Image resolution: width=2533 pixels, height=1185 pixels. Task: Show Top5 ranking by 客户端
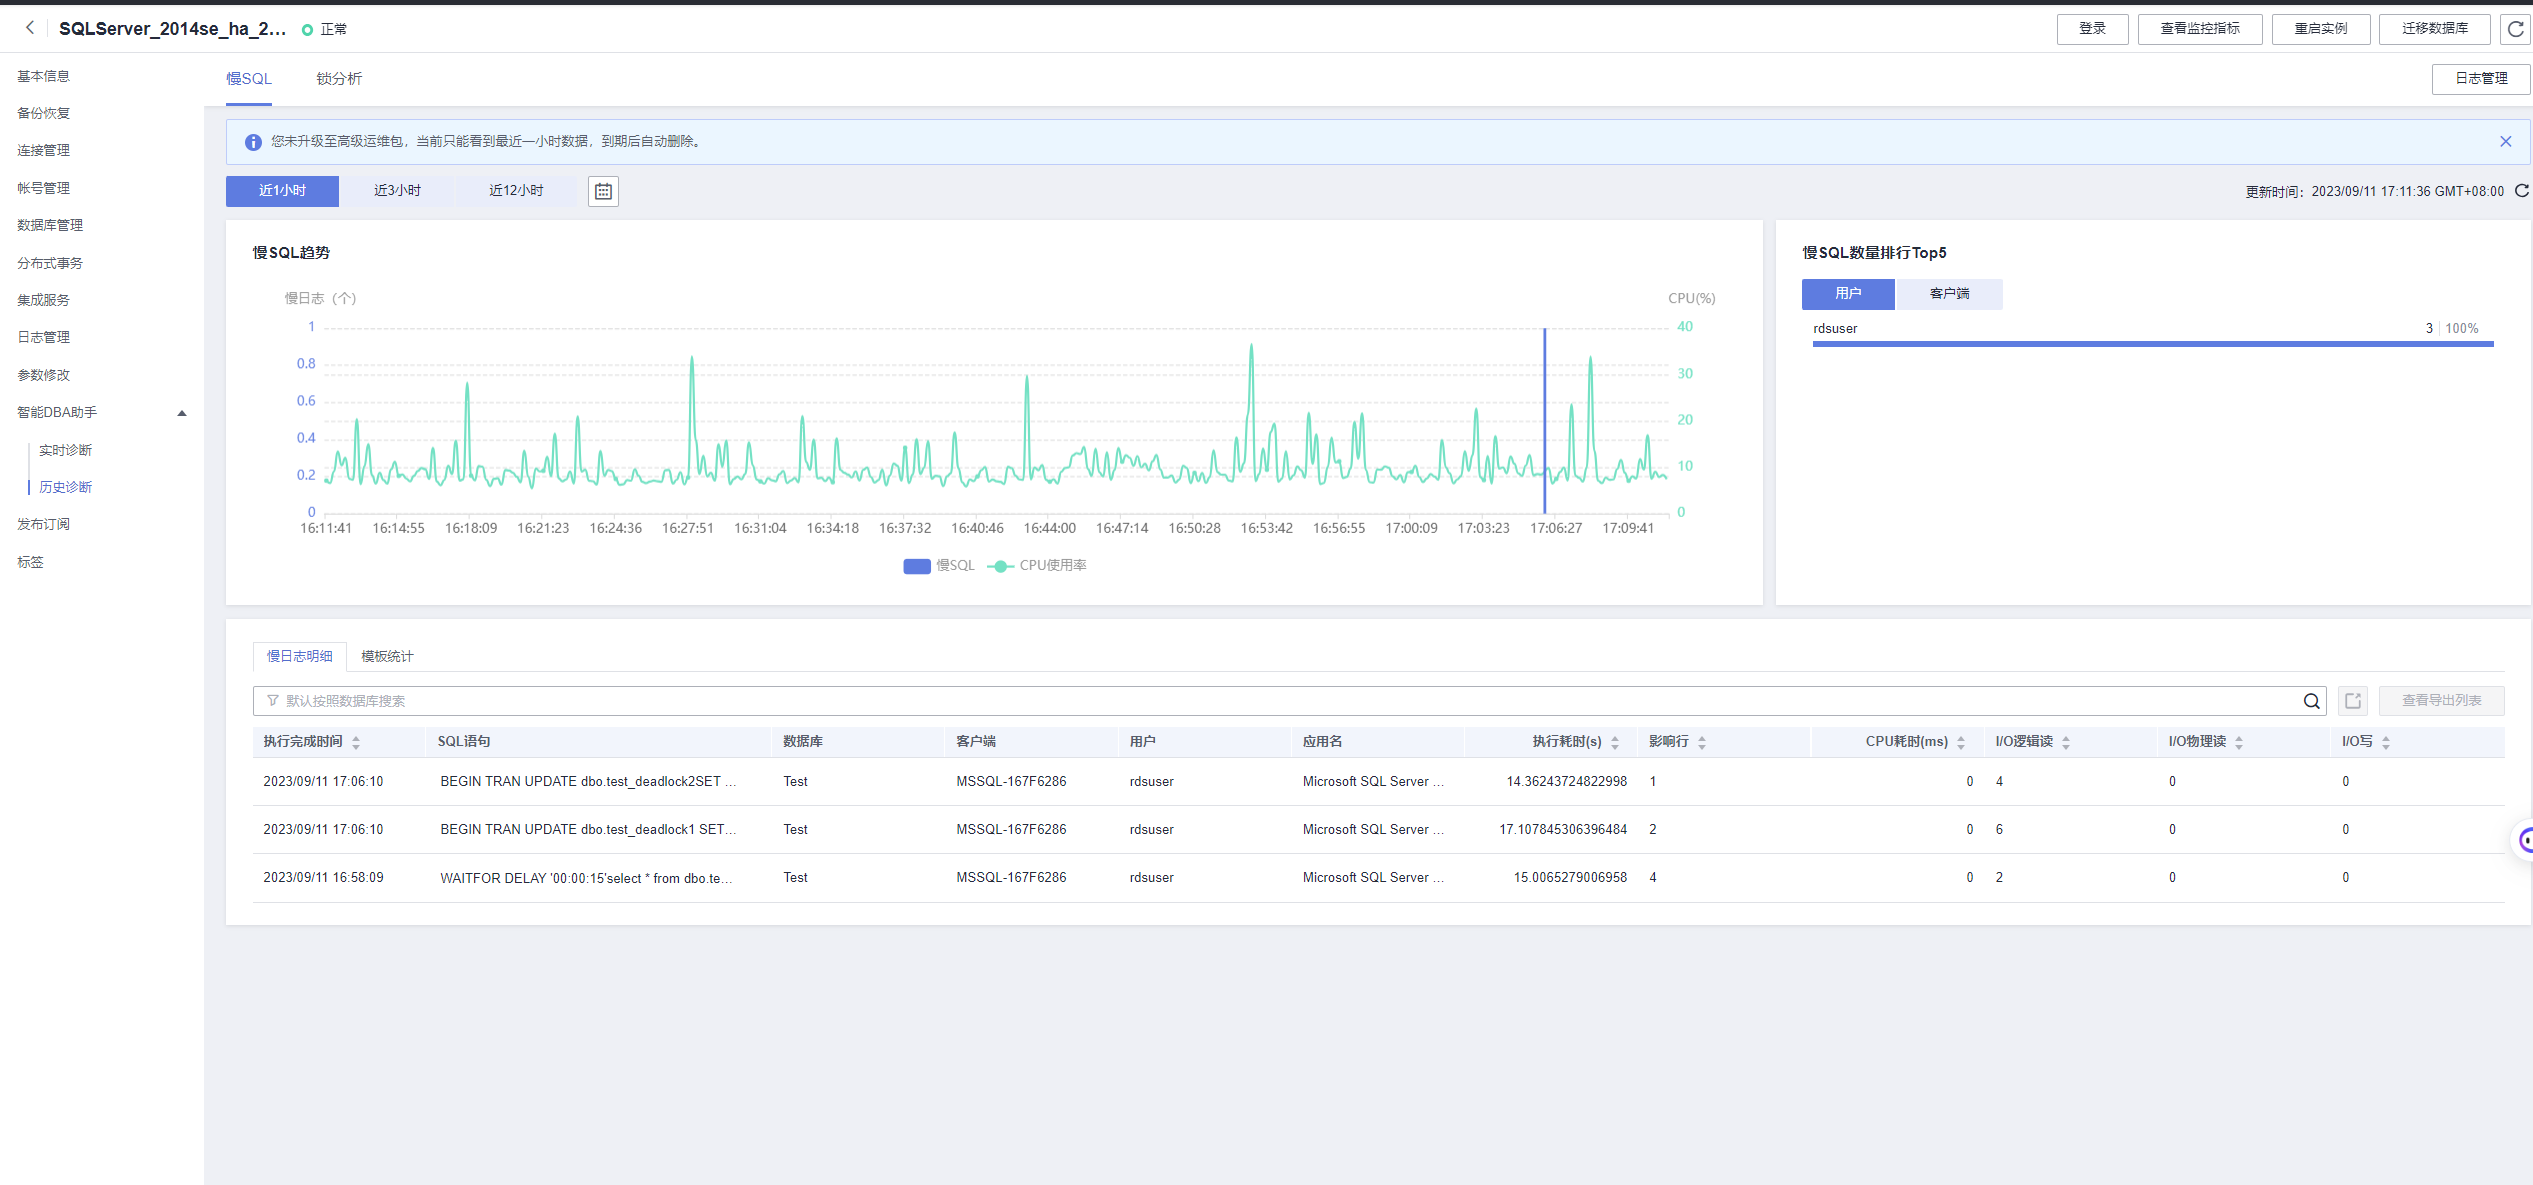[1949, 294]
